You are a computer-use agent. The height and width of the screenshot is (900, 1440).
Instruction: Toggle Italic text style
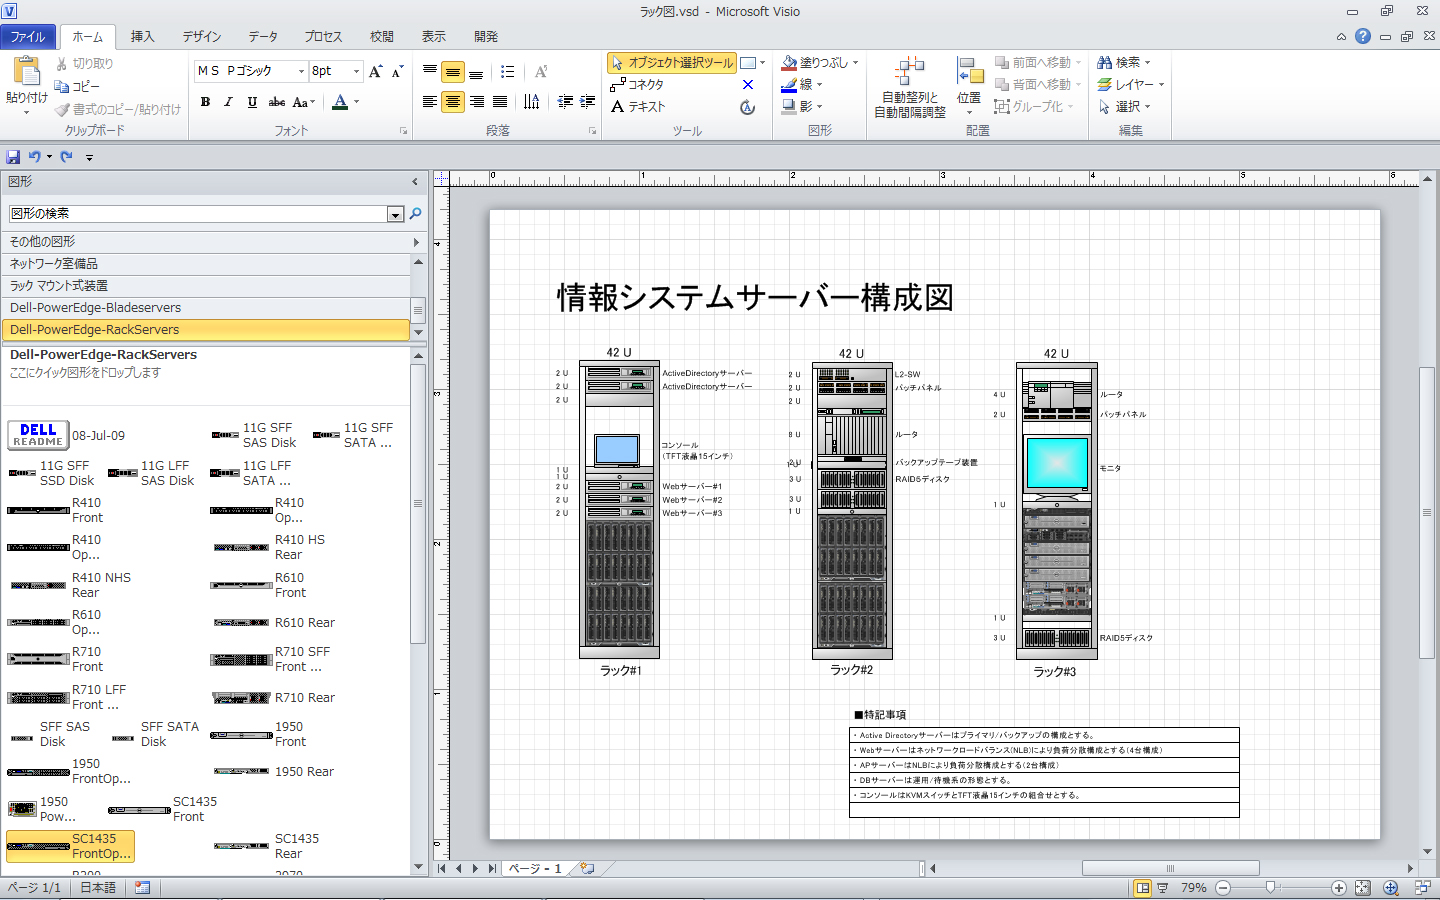pyautogui.click(x=229, y=102)
